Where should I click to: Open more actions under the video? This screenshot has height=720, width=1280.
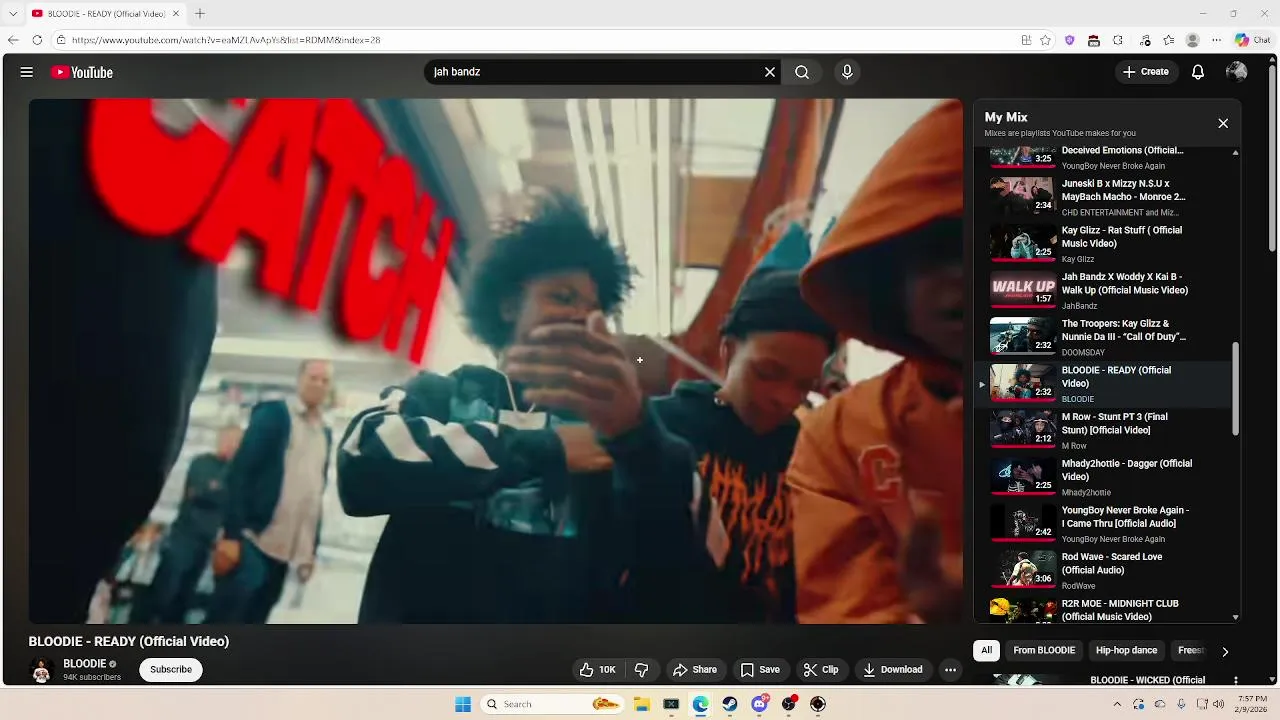(951, 670)
